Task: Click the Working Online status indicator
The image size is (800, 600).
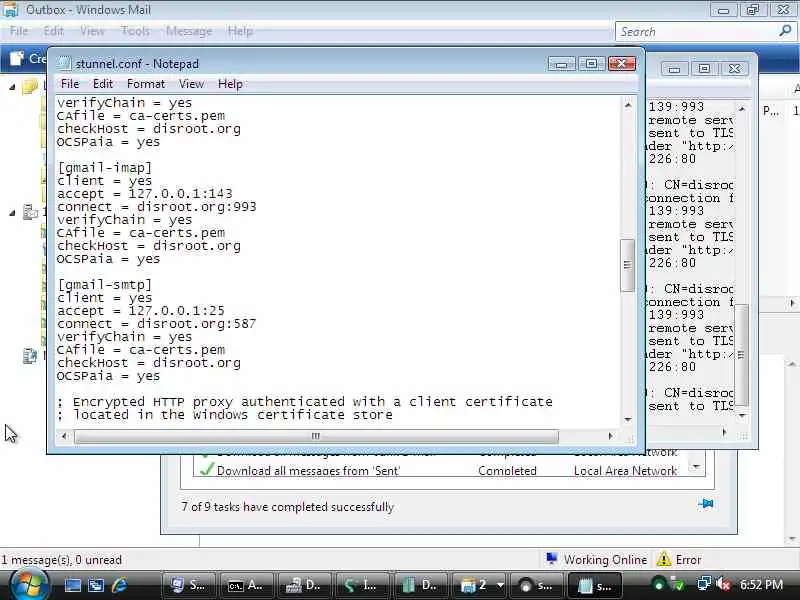Action: click(596, 560)
